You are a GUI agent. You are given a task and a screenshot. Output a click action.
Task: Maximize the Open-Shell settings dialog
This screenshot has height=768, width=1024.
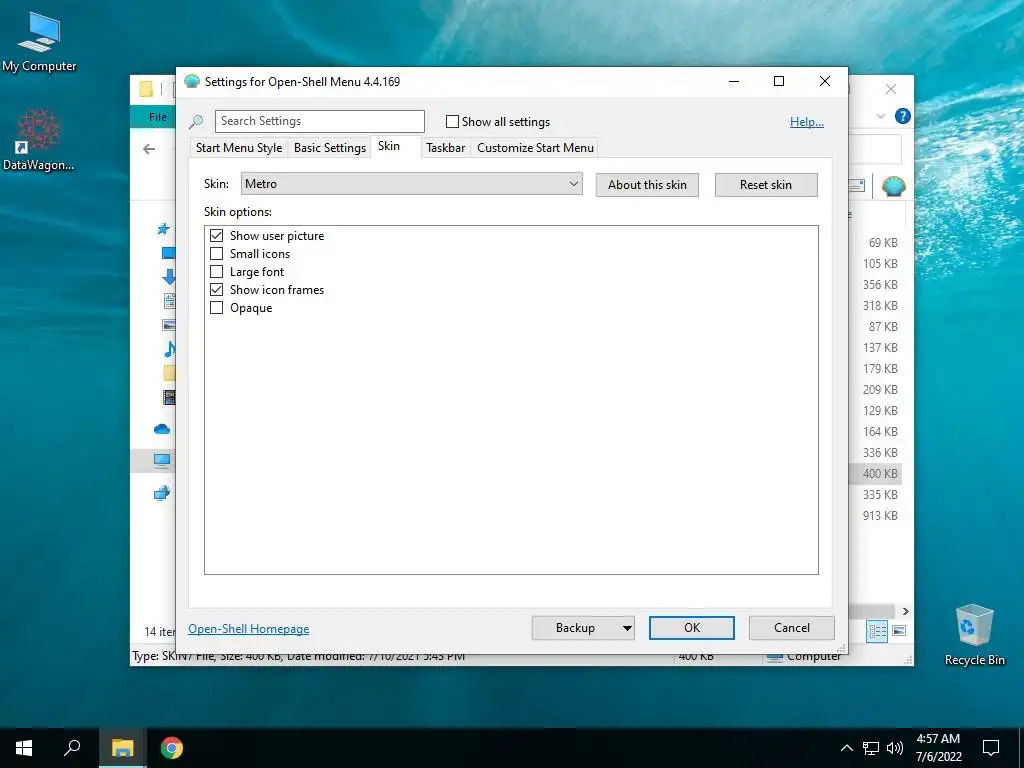point(778,81)
